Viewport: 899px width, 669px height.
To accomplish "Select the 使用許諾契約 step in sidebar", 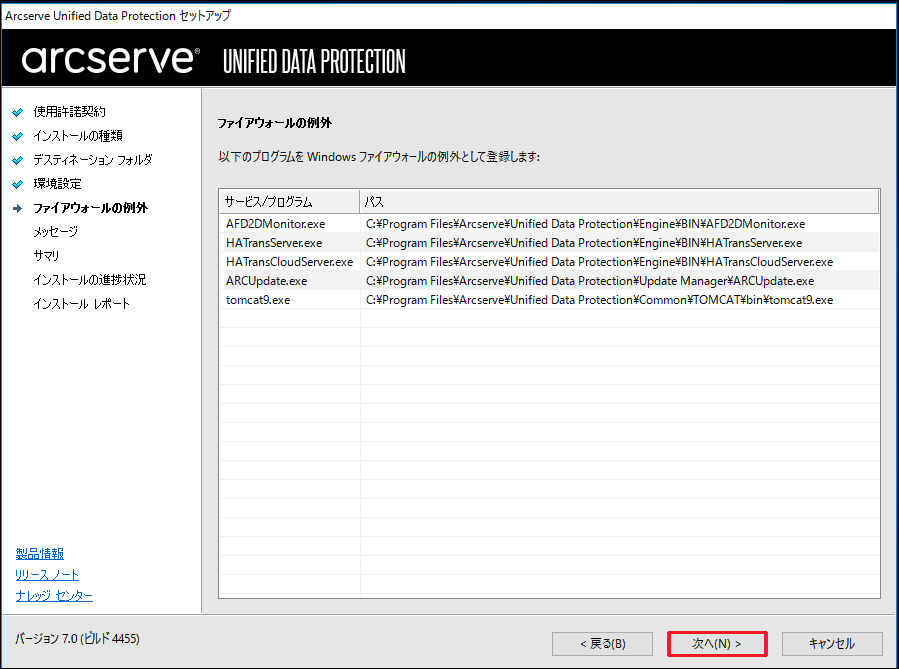I will pyautogui.click(x=69, y=112).
